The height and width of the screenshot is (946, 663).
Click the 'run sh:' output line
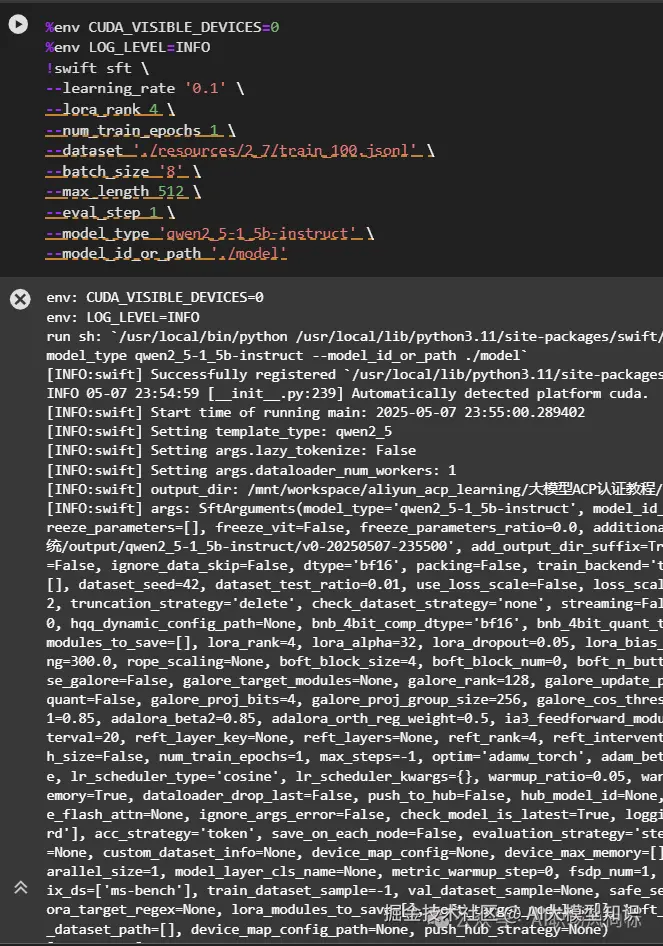pos(355,336)
